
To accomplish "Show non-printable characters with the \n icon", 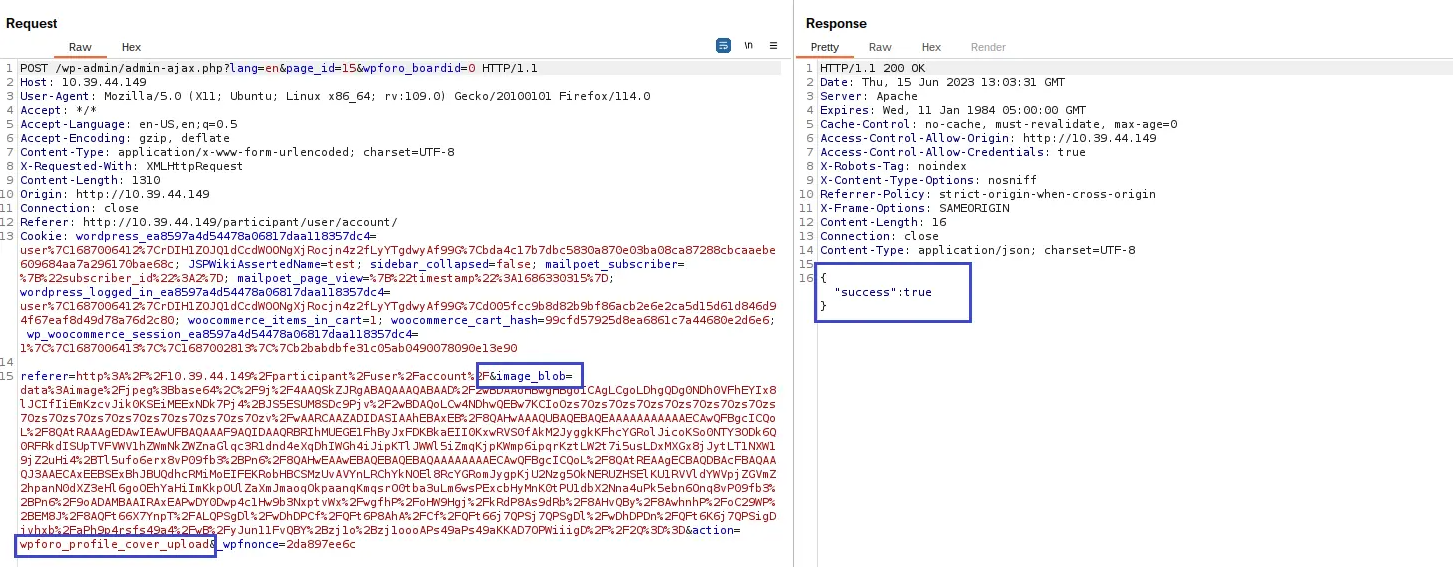I will click(x=749, y=46).
